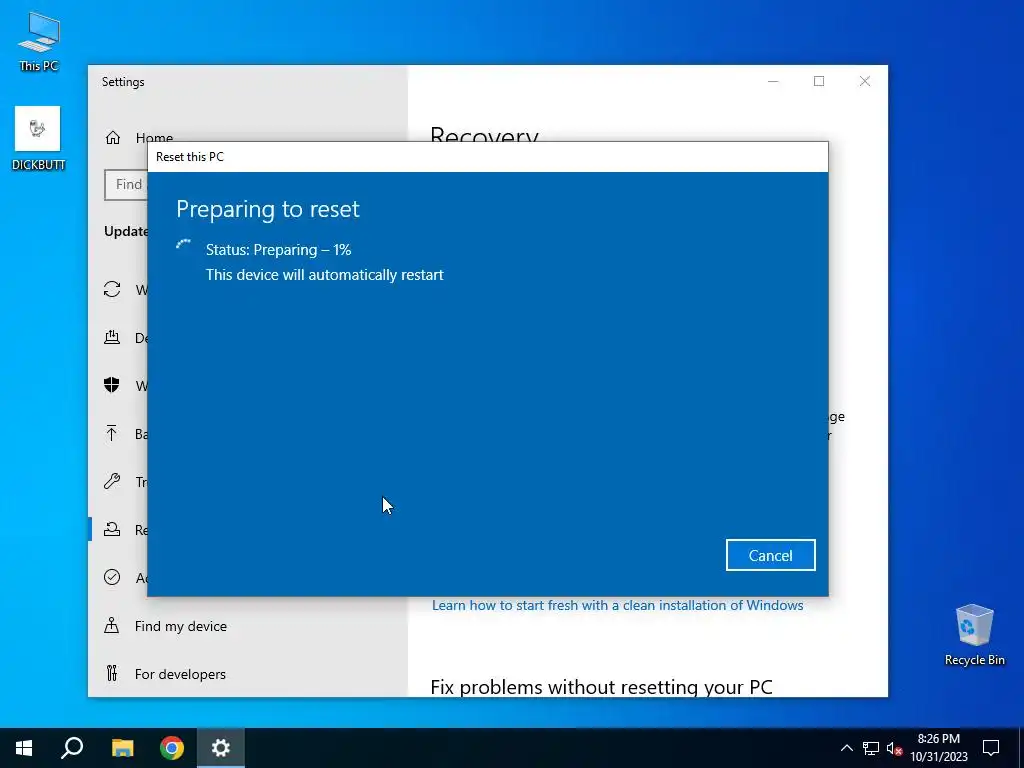This screenshot has width=1024, height=768.
Task: Click the Preparing to reset heading
Action: pos(268,209)
